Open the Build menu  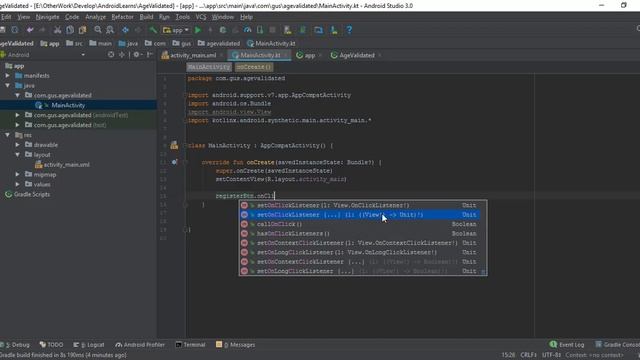point(146,17)
